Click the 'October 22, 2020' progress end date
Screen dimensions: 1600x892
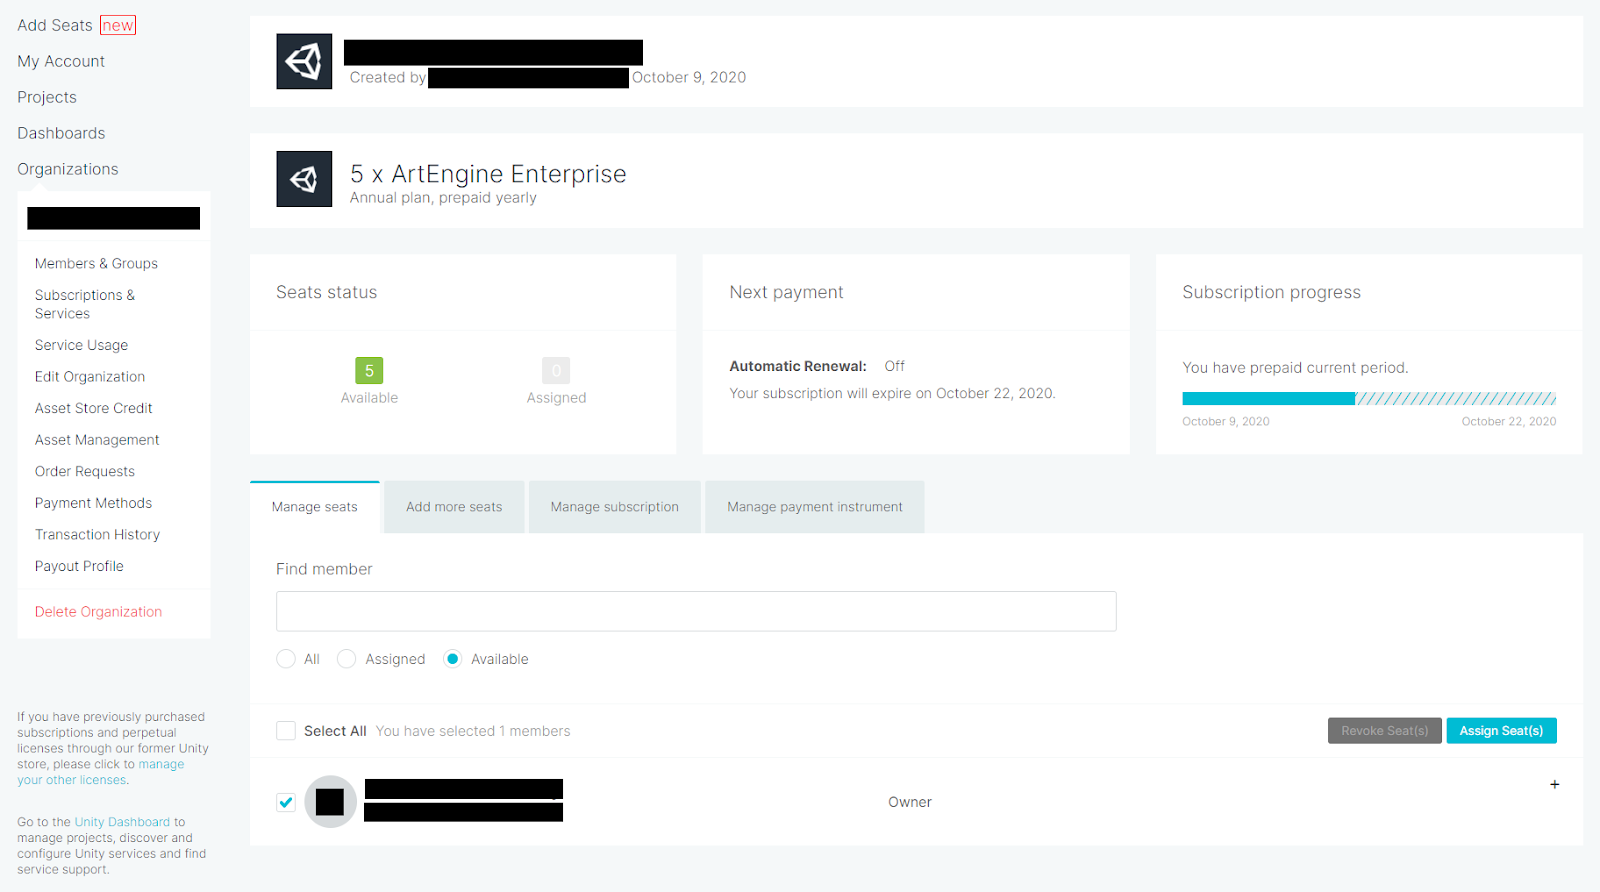(1509, 421)
